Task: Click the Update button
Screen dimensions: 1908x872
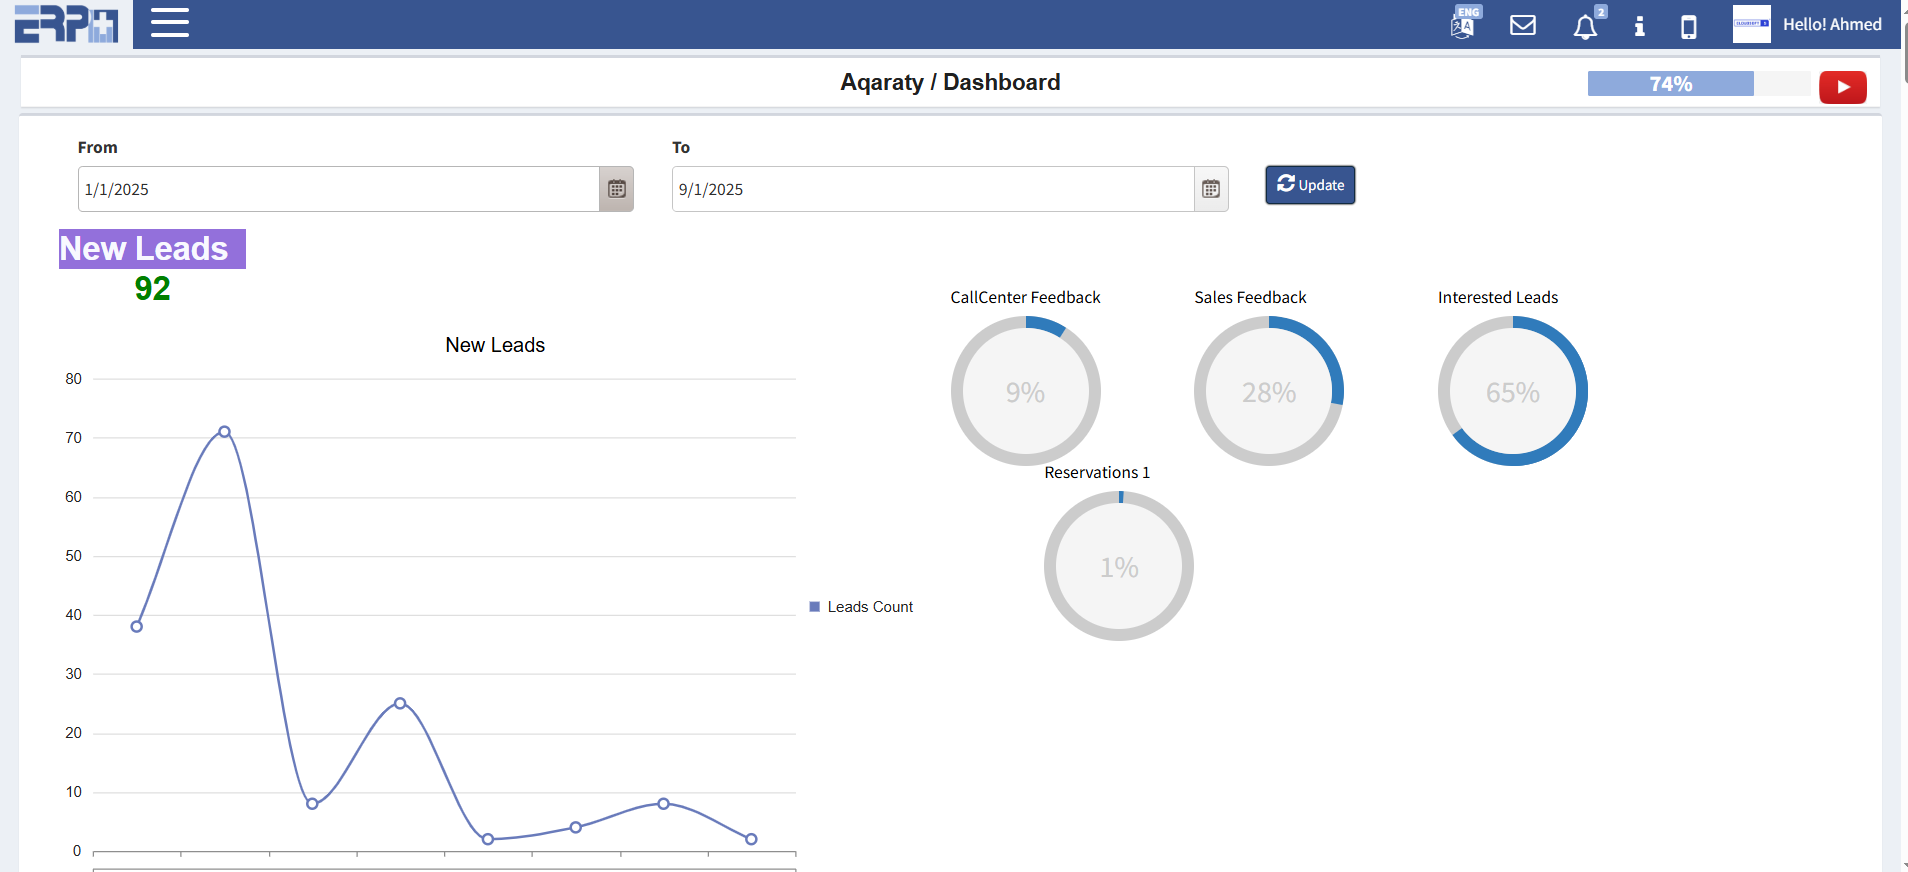Action: tap(1309, 185)
